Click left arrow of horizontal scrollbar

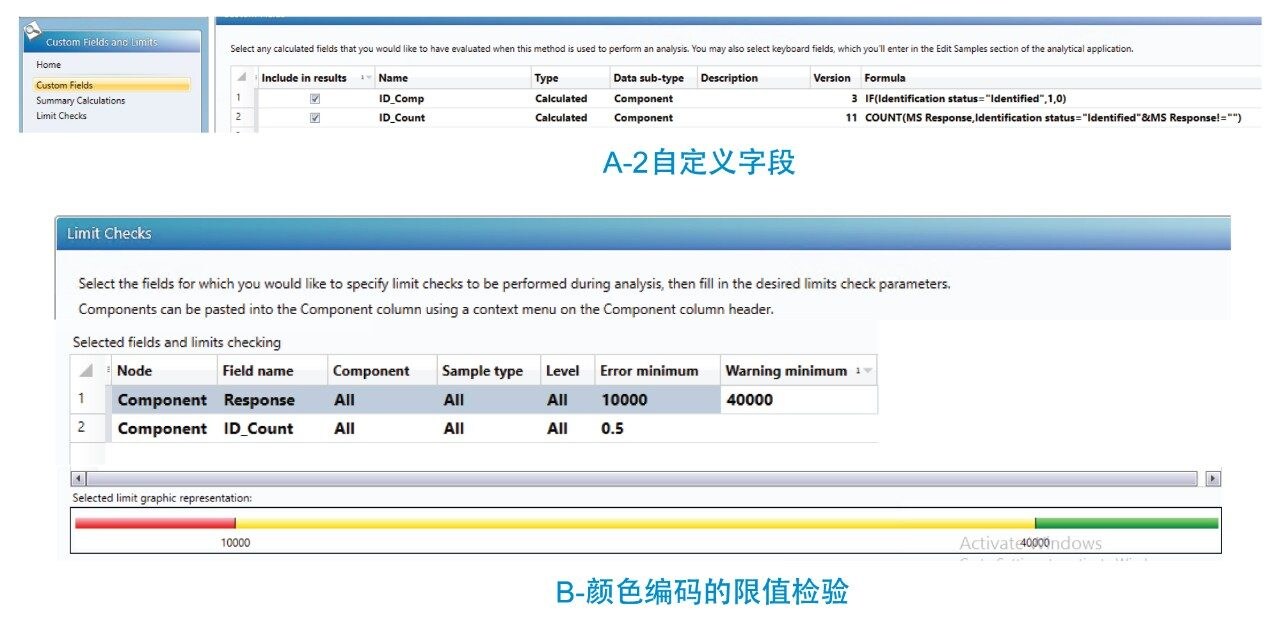[79, 479]
